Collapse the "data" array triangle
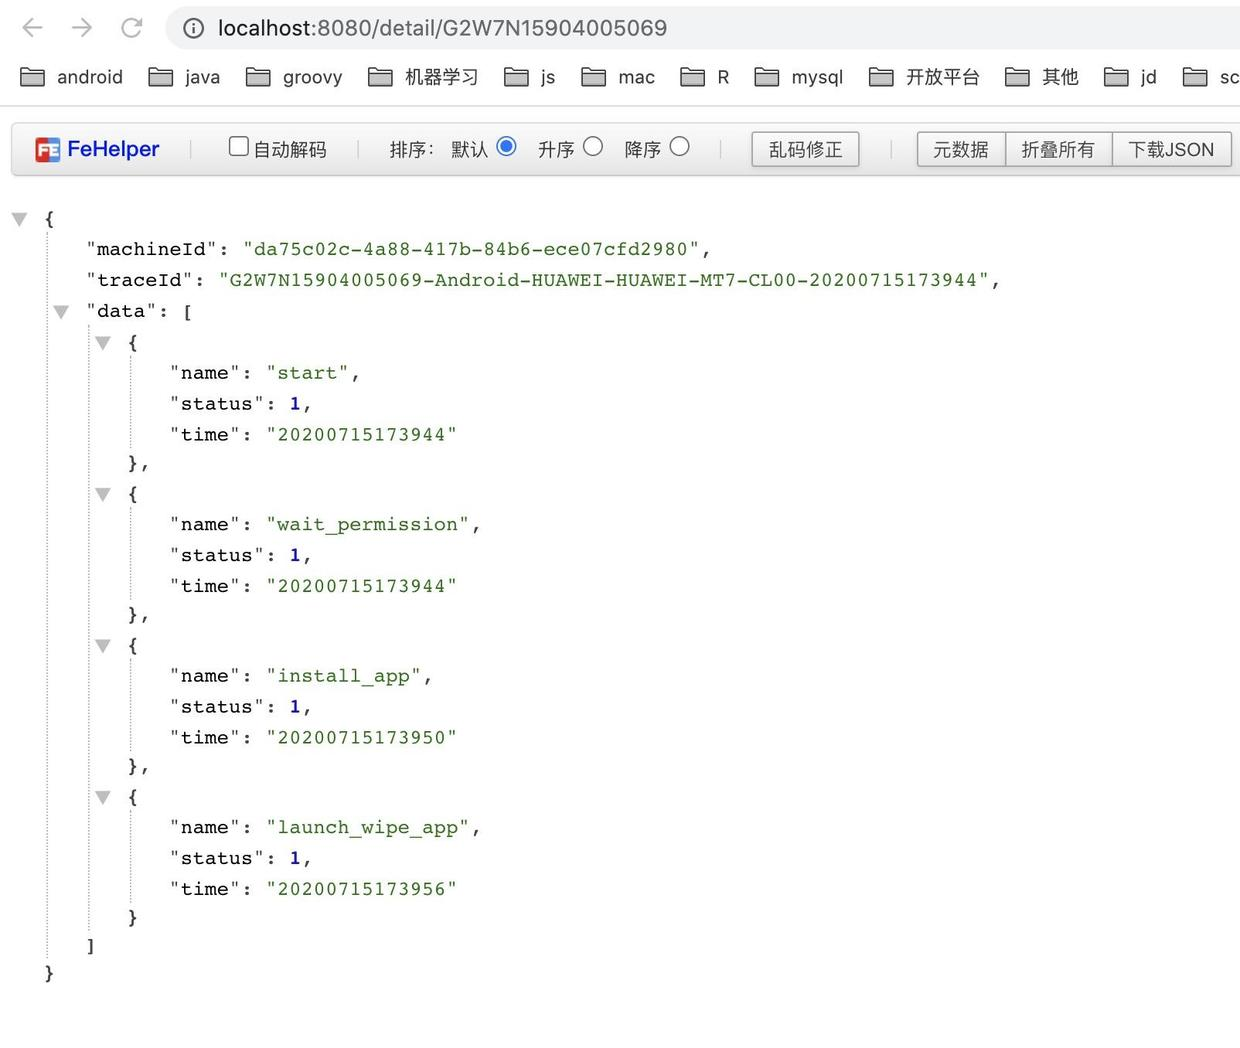 pyautogui.click(x=61, y=312)
